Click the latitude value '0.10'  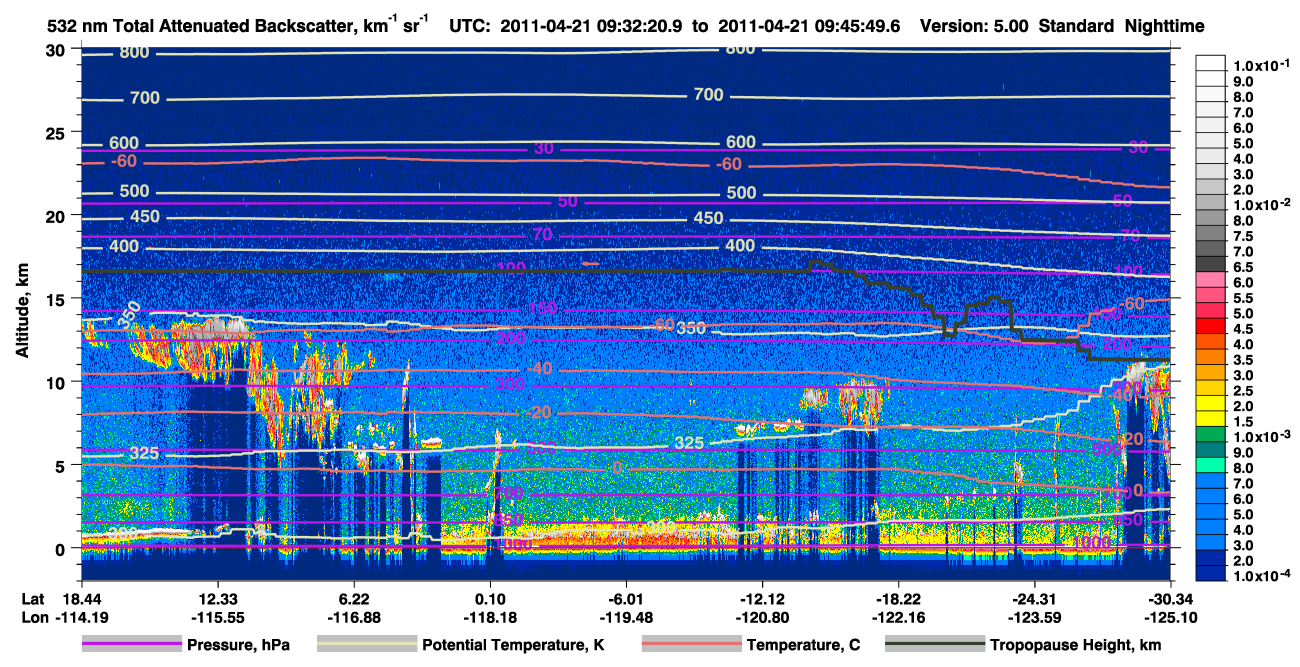pos(489,599)
